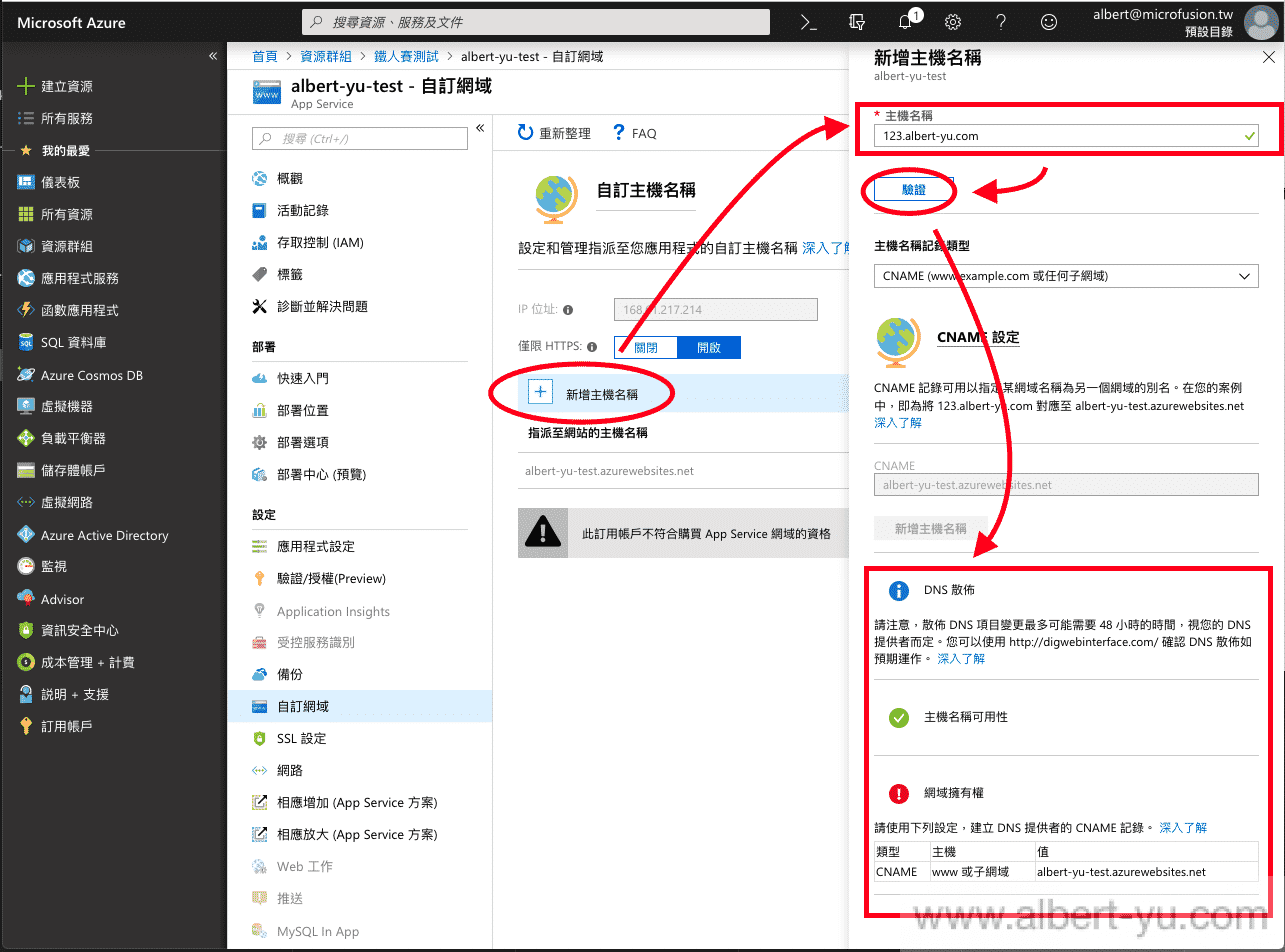
Task: Click 深入了解 link under CNAME description
Action: click(898, 423)
